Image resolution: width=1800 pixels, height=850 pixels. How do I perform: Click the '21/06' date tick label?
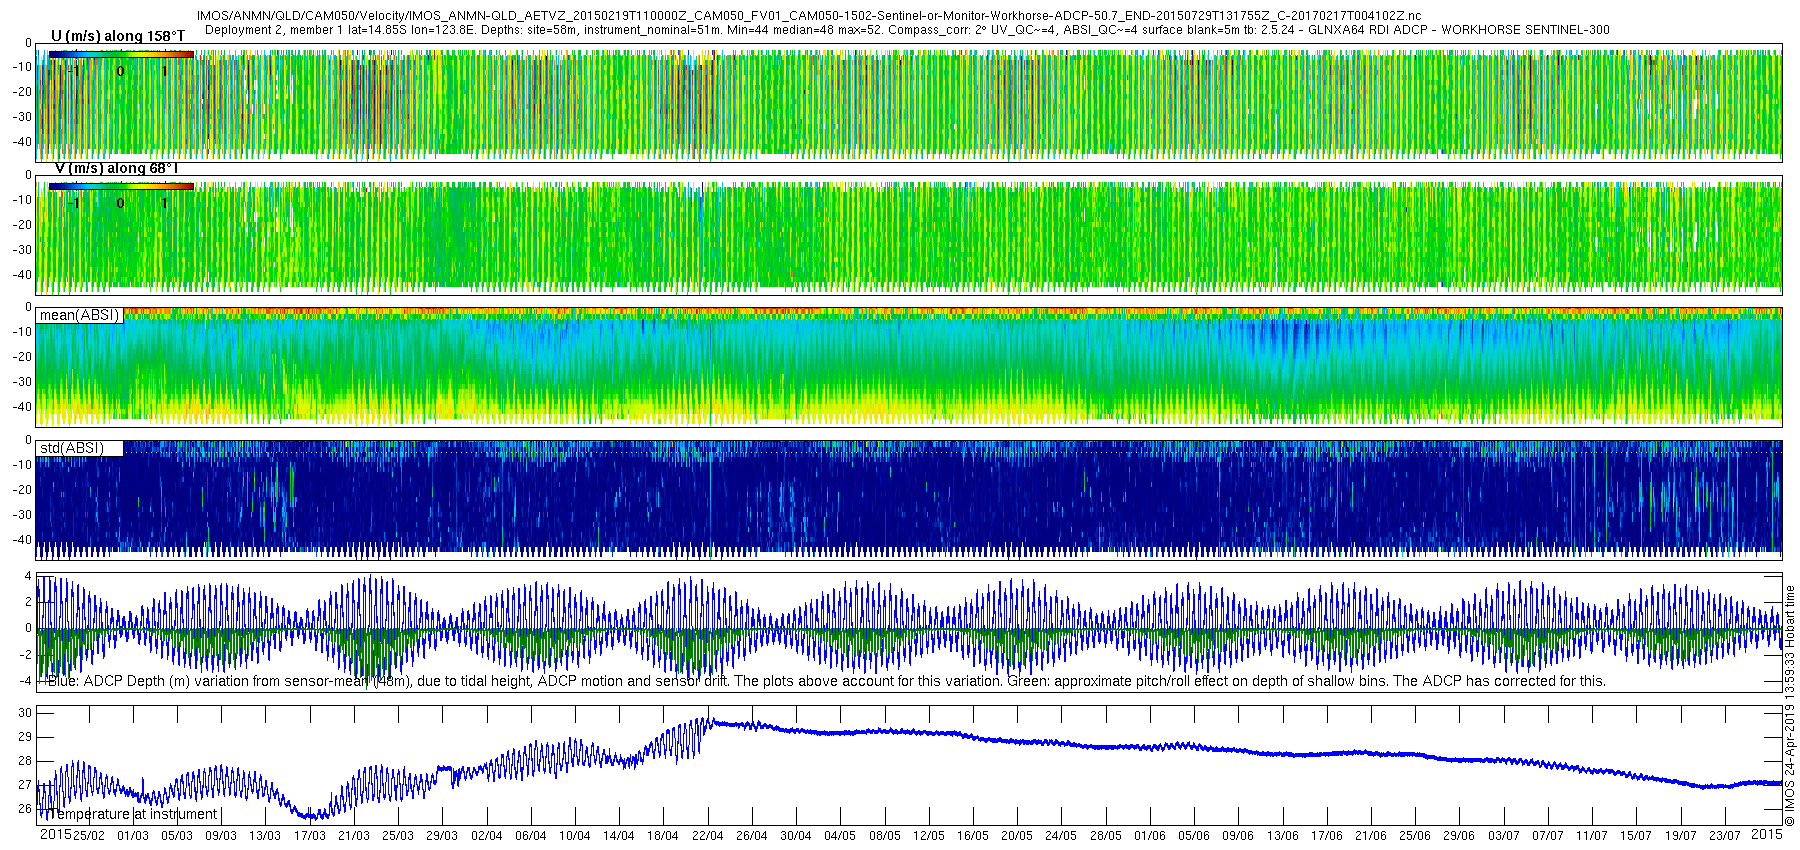point(1371,835)
